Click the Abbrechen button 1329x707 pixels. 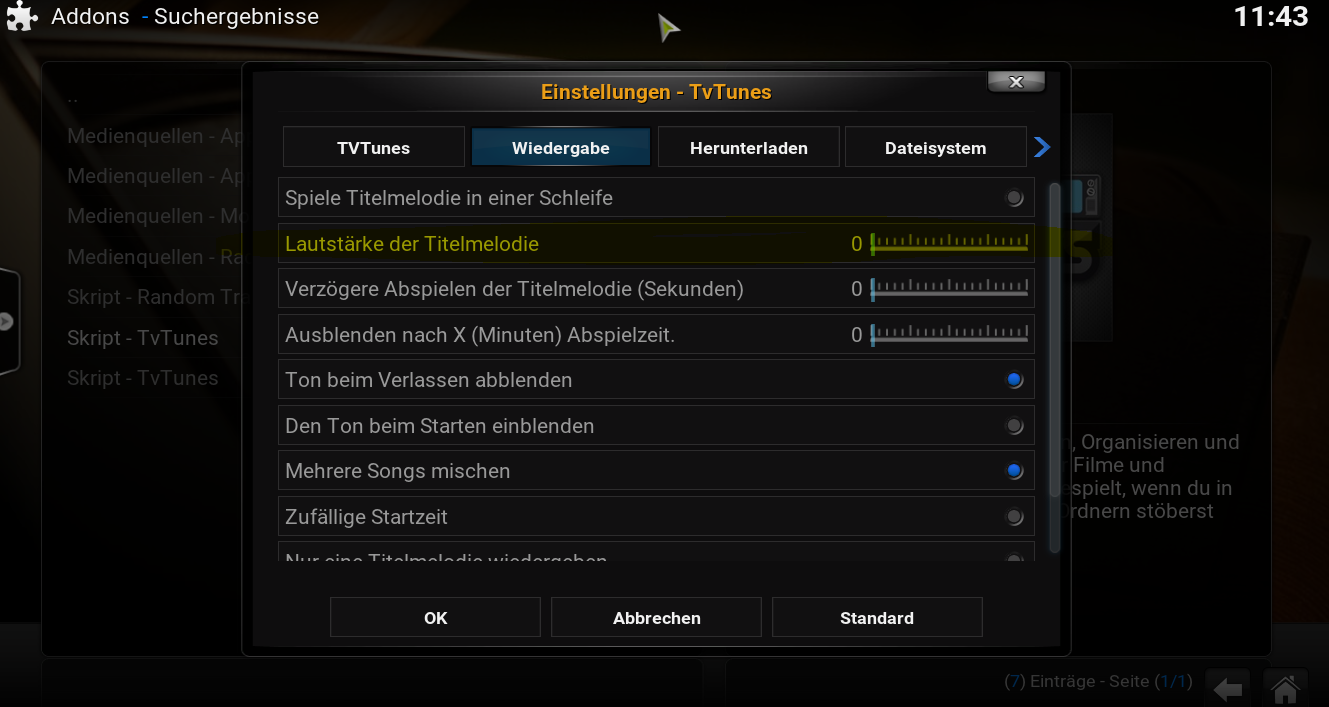656,618
